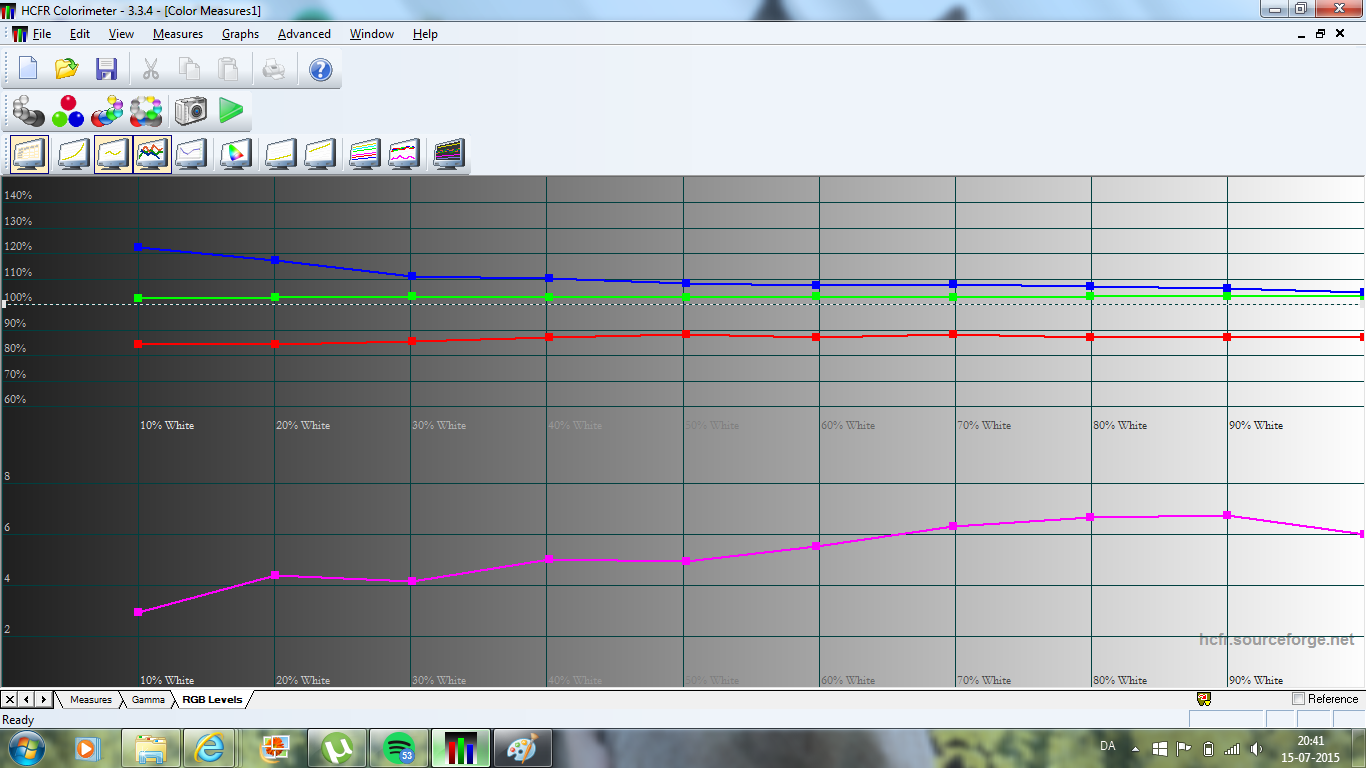Click the Measure gray scale icon

[x=29, y=110]
